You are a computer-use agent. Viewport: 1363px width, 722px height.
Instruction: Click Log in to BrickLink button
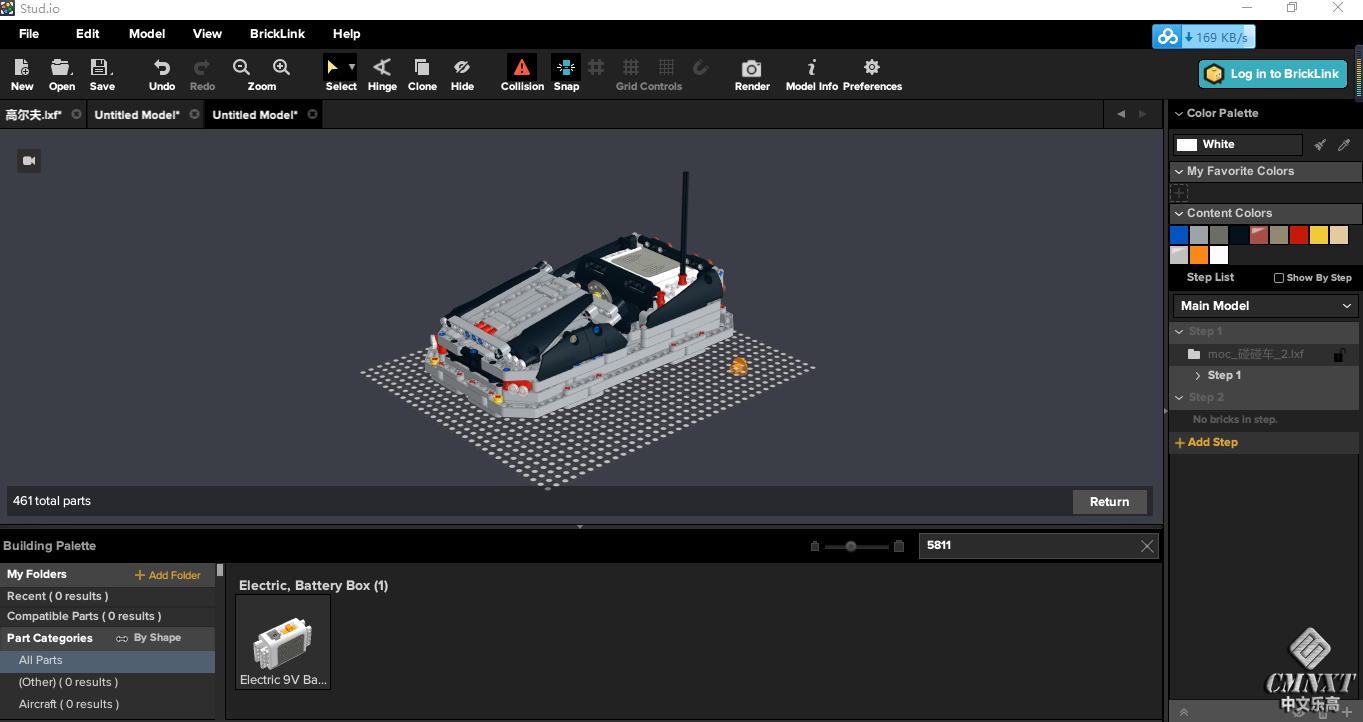(1273, 74)
